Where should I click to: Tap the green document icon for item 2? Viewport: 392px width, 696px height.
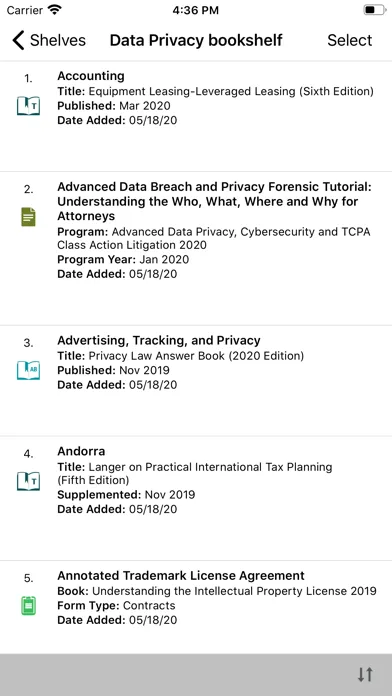[x=28, y=217]
